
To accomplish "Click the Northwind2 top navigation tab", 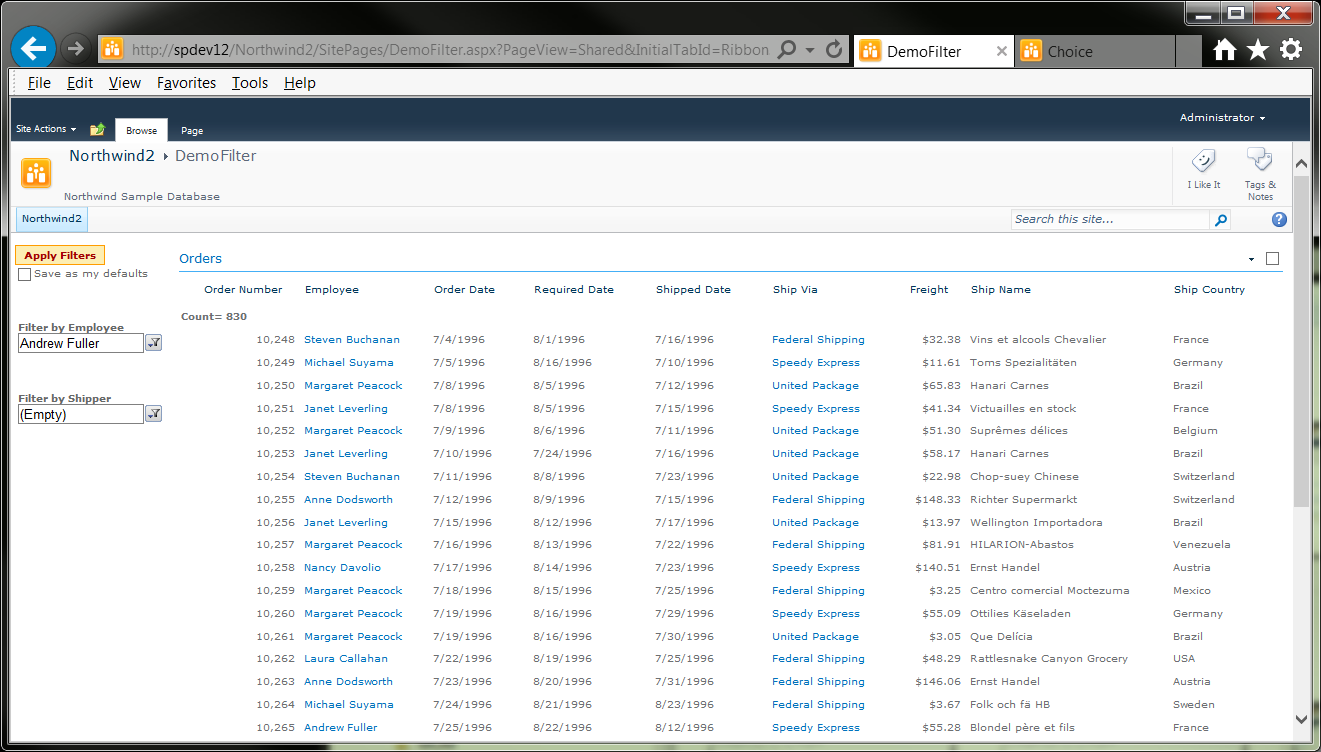I will pyautogui.click(x=52, y=219).
